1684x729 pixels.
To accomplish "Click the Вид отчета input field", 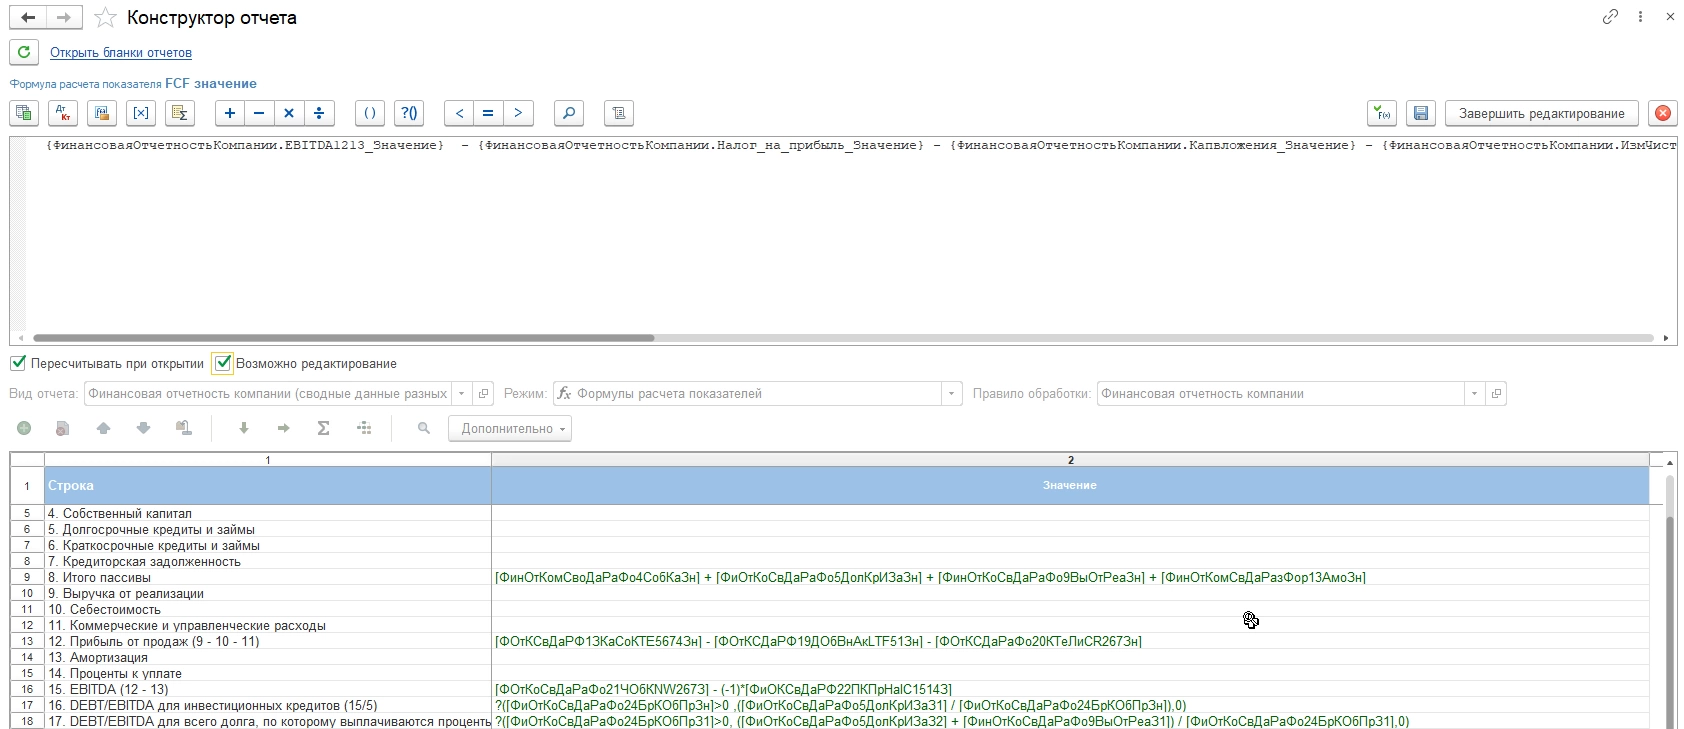I will pyautogui.click(x=268, y=394).
